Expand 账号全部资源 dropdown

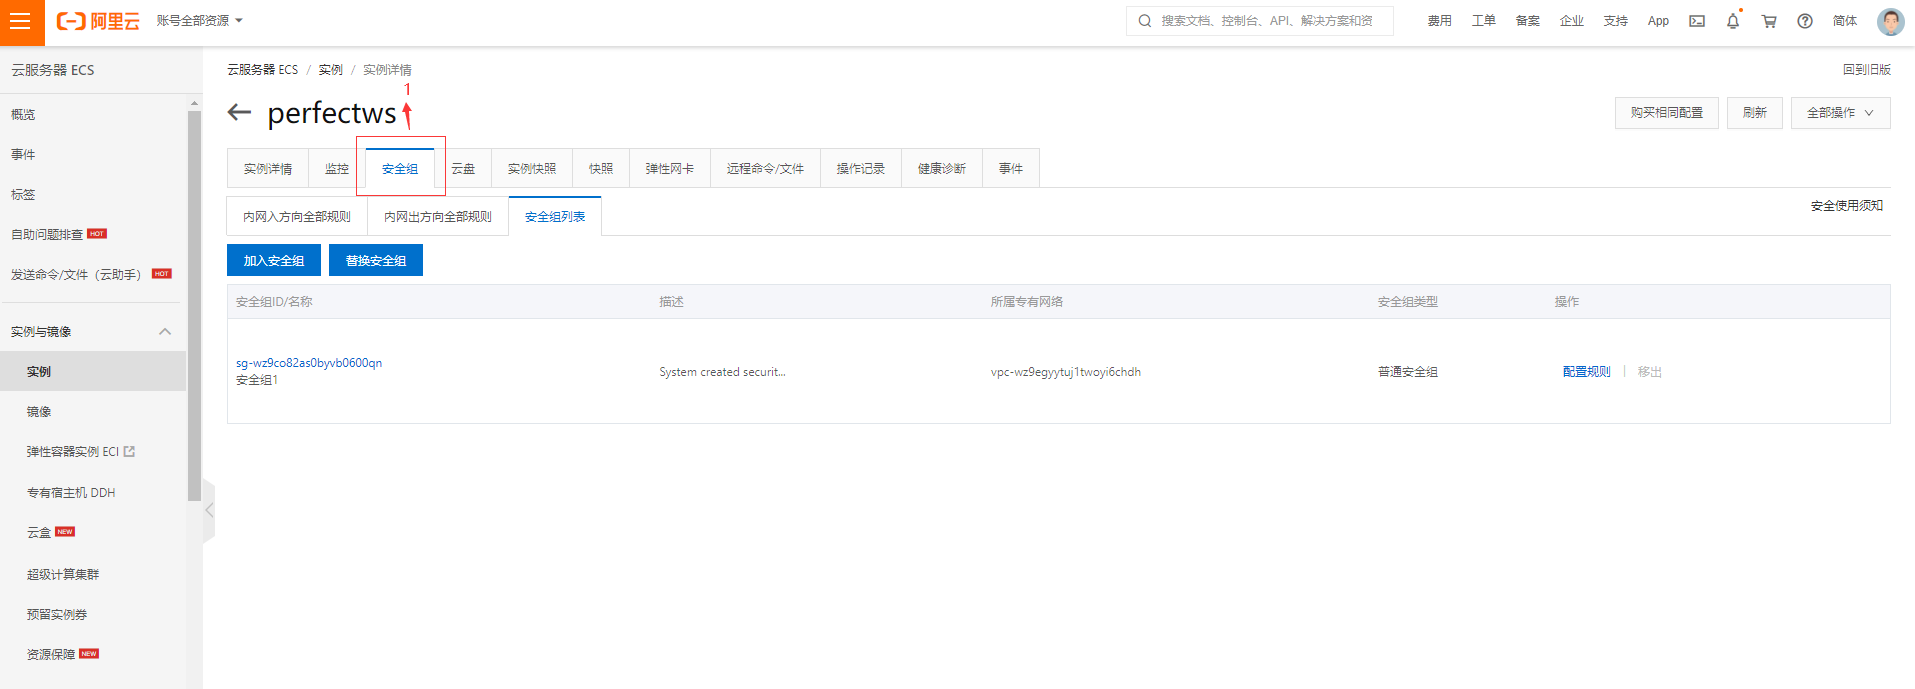(x=200, y=21)
